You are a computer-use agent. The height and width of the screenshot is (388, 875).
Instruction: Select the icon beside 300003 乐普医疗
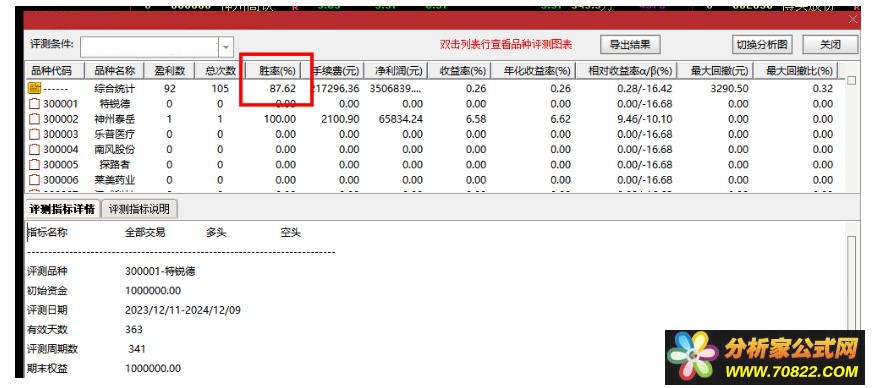point(35,134)
